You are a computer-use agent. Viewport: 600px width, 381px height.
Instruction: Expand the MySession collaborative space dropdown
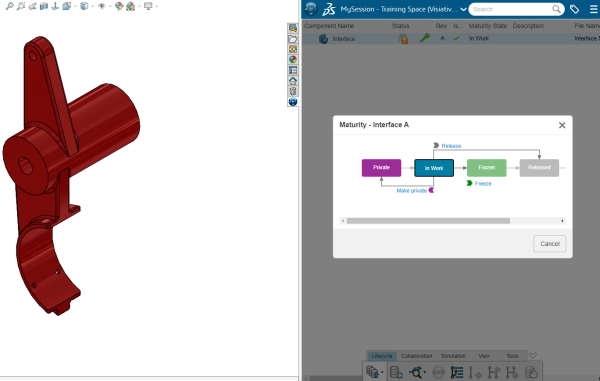point(463,9)
